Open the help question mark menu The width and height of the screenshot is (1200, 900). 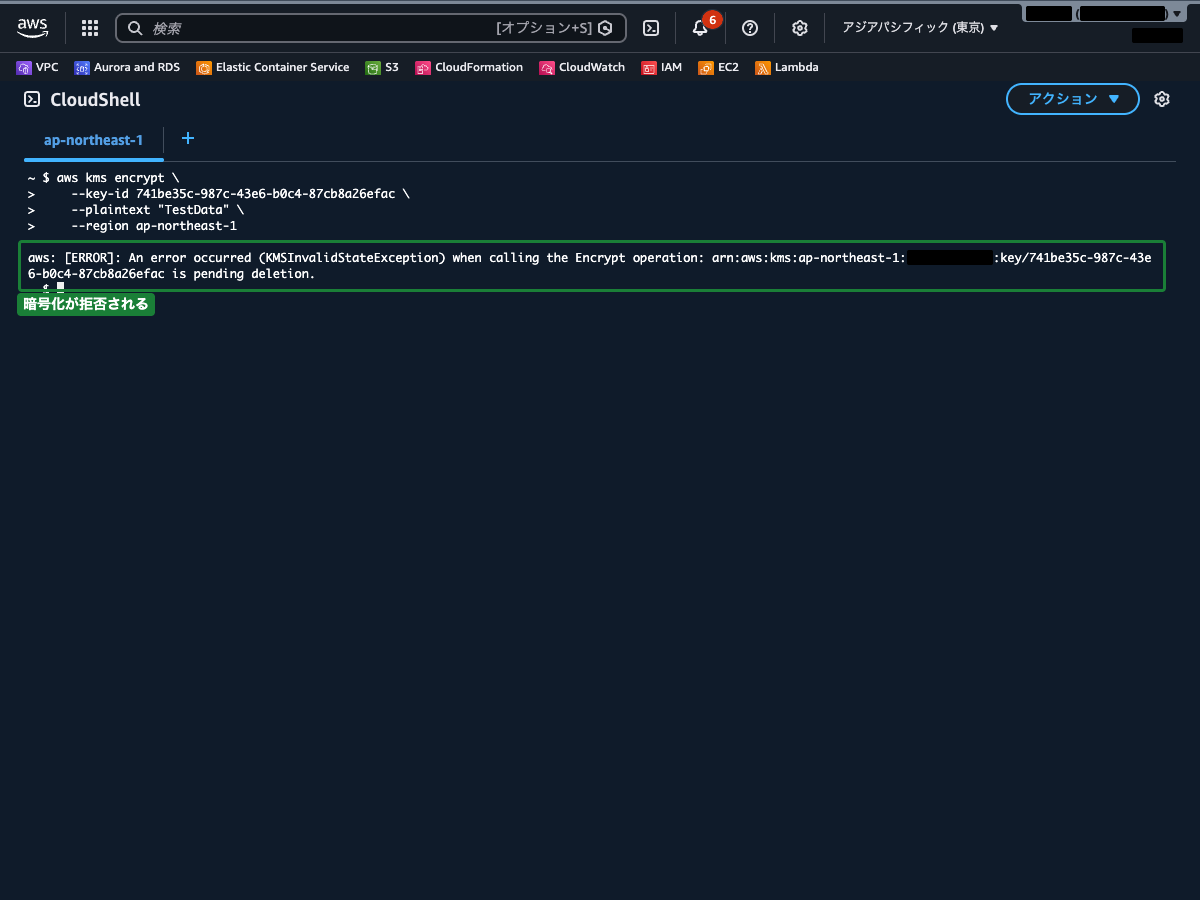pos(750,28)
